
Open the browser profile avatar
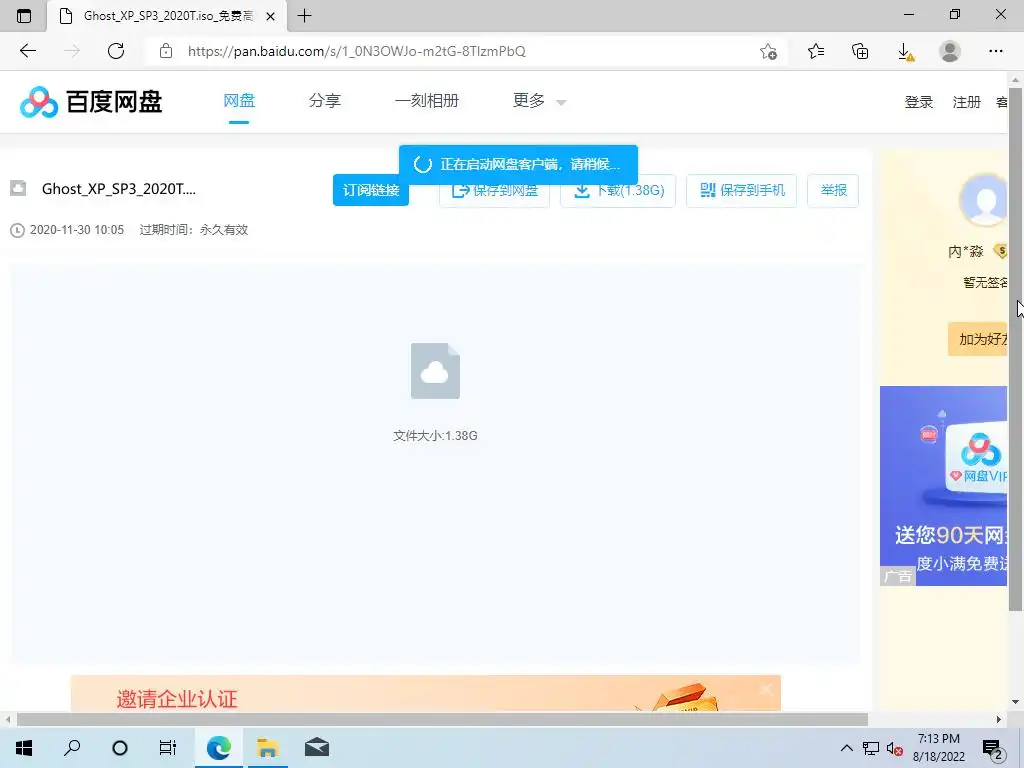click(x=950, y=51)
